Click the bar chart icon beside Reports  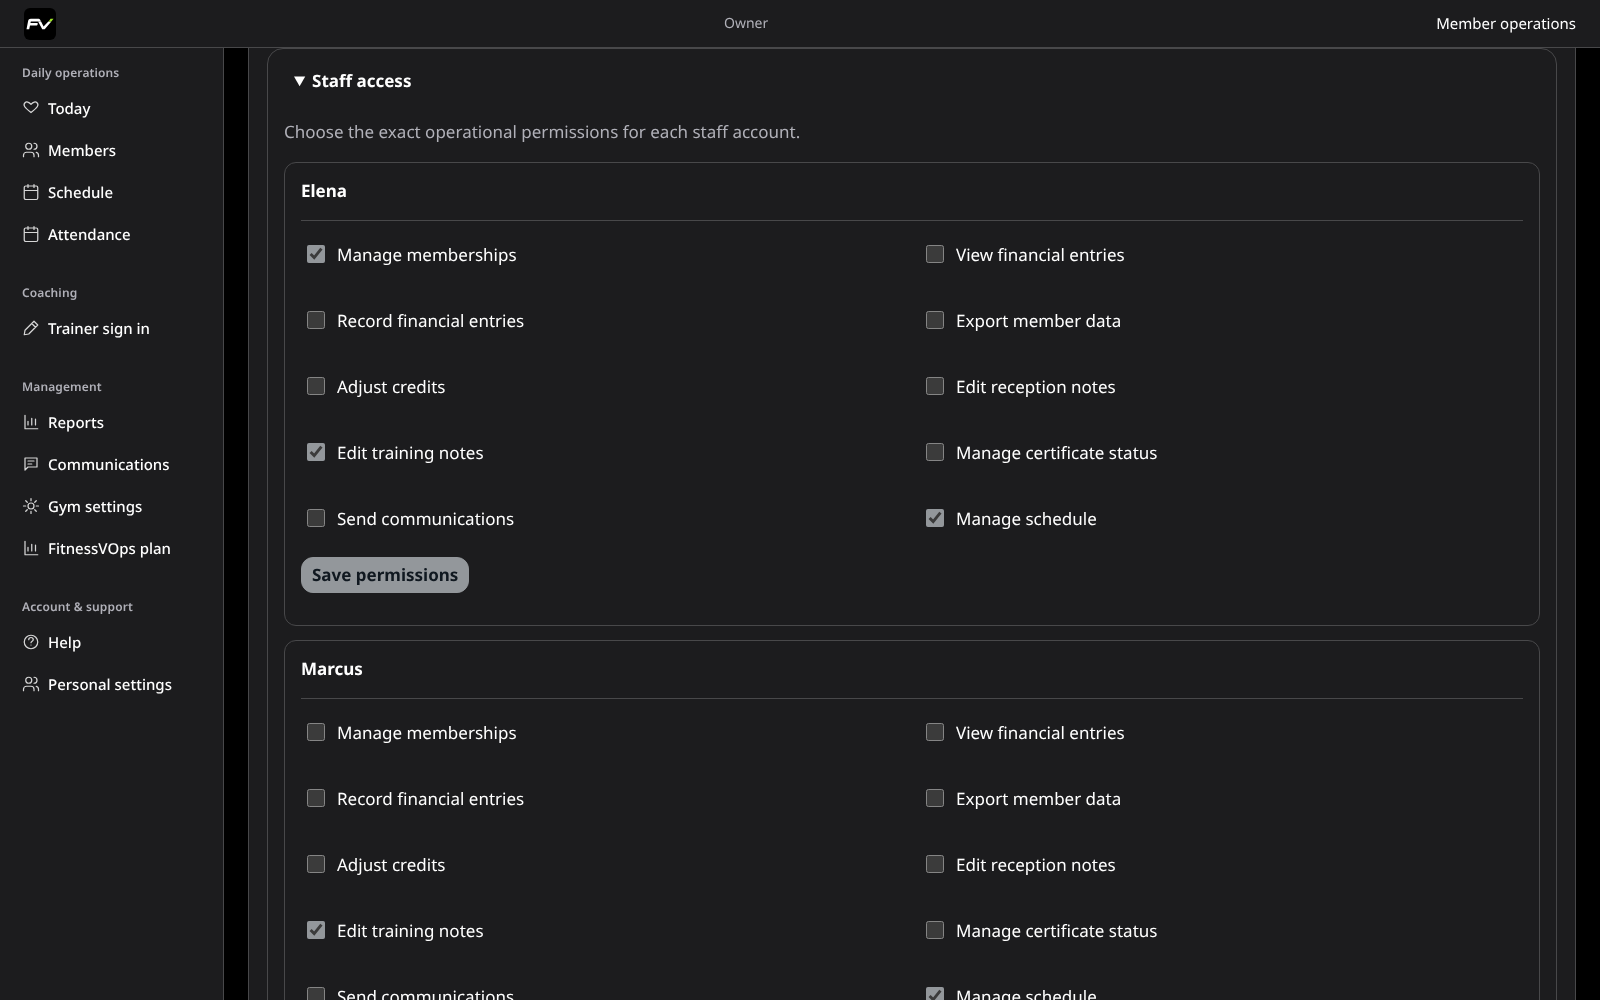(31, 422)
